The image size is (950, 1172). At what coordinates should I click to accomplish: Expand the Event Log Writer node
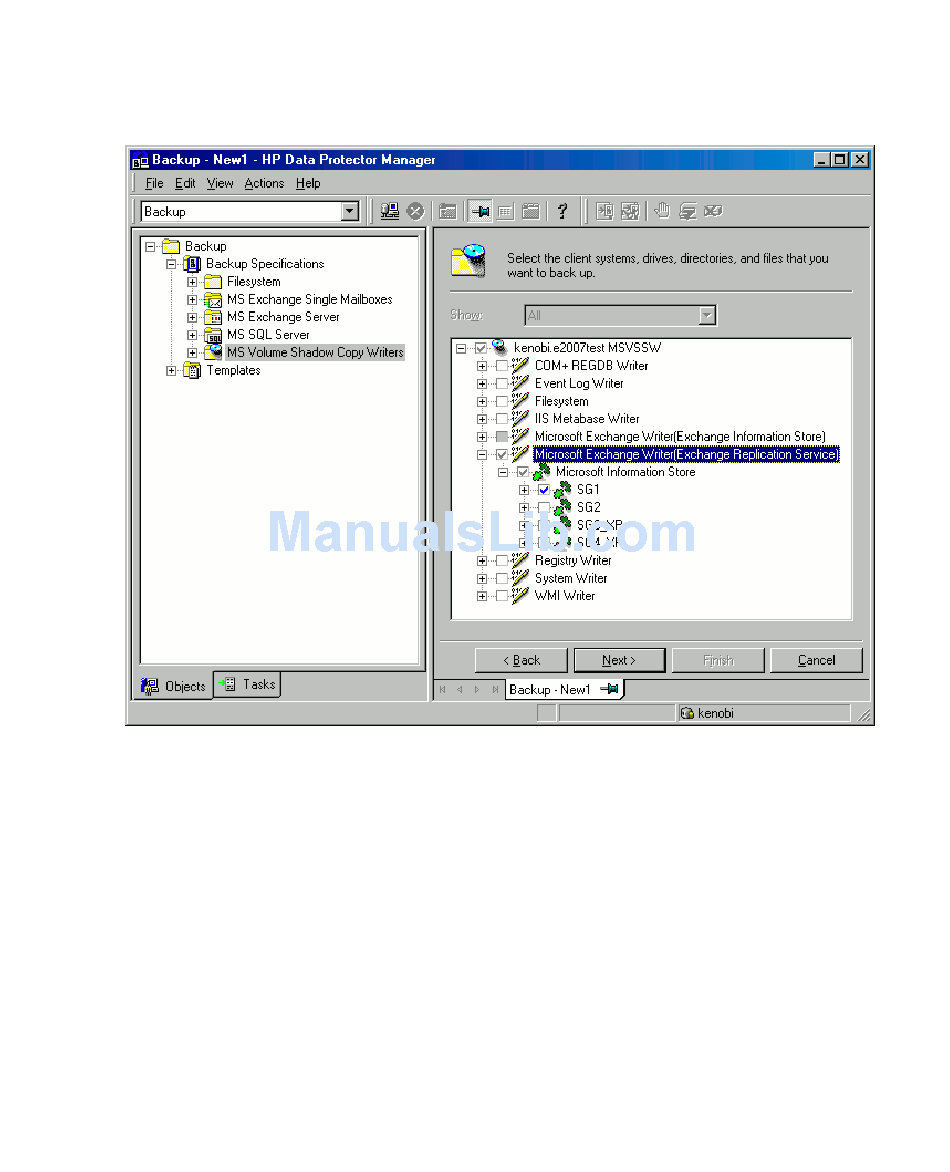pos(482,383)
